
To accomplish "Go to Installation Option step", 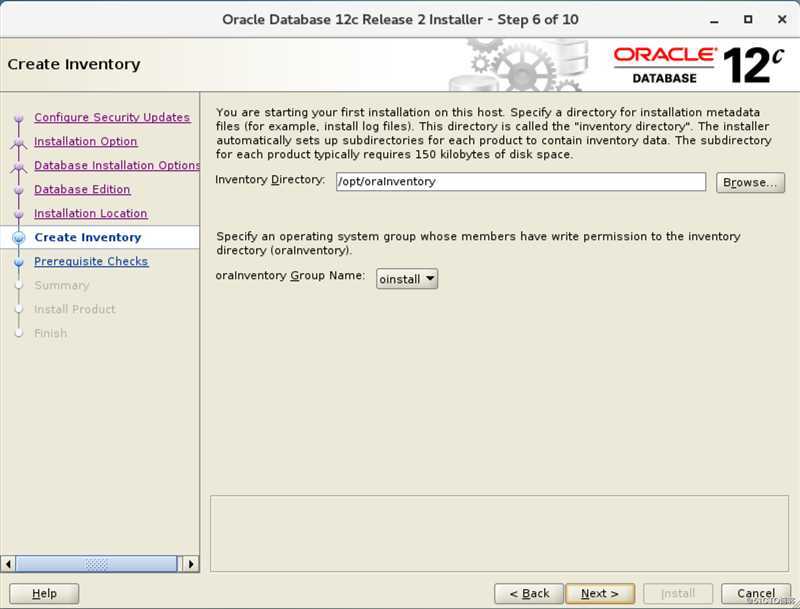I will point(85,141).
